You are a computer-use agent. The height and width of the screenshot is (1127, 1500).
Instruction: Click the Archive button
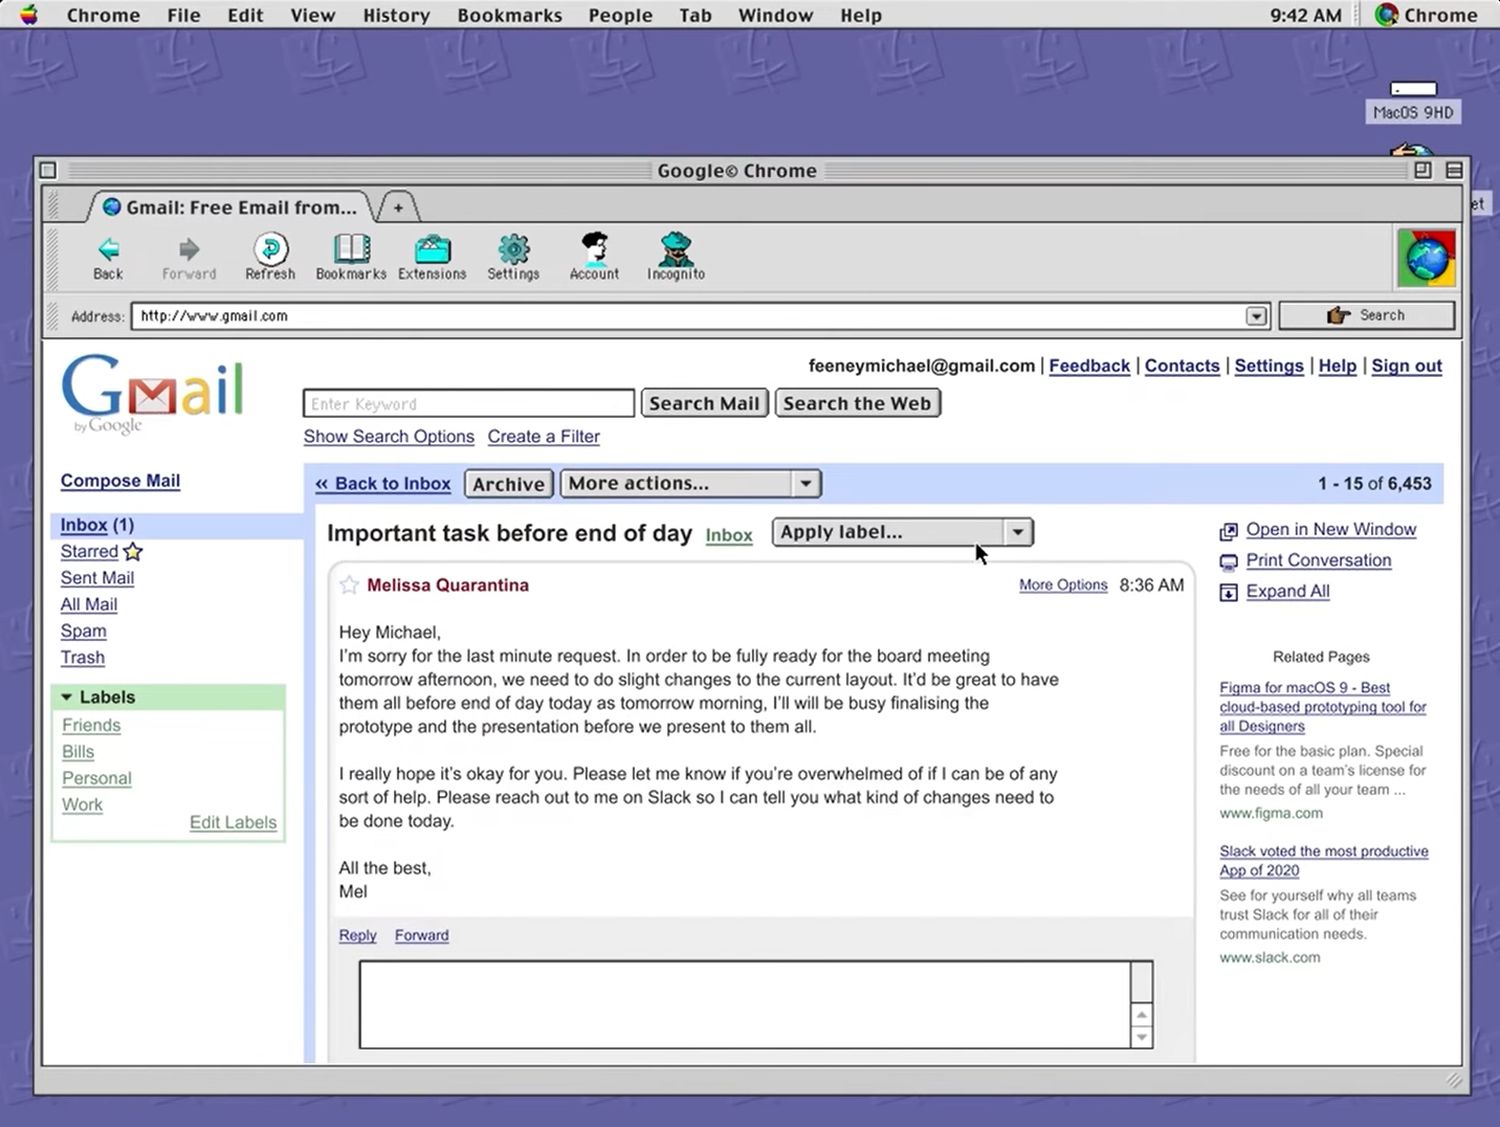508,484
